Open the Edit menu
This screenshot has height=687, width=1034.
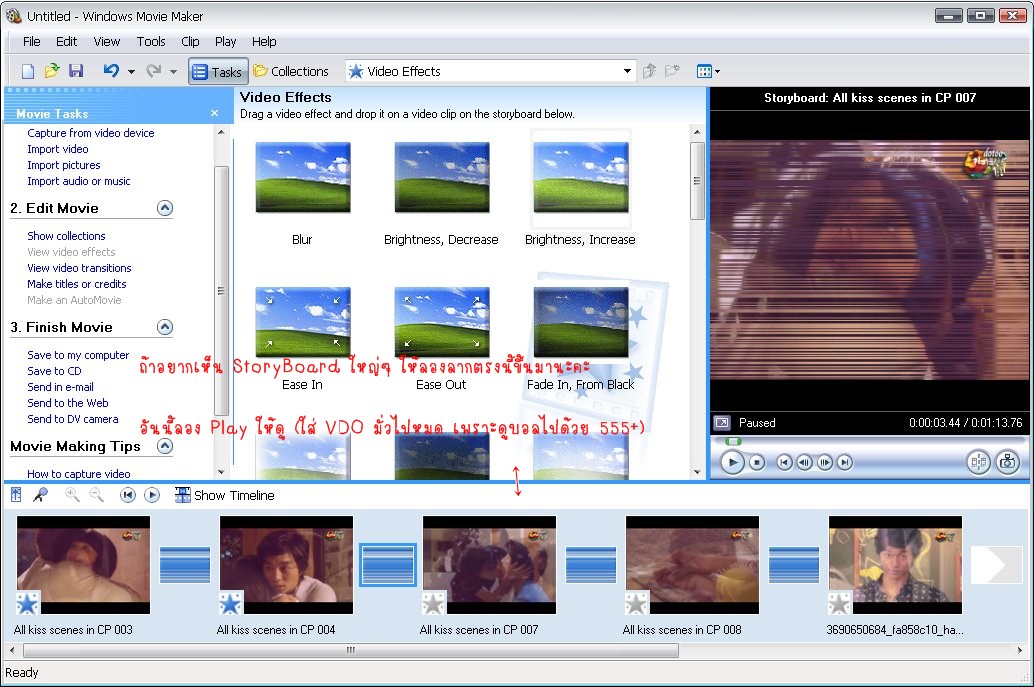tap(67, 42)
